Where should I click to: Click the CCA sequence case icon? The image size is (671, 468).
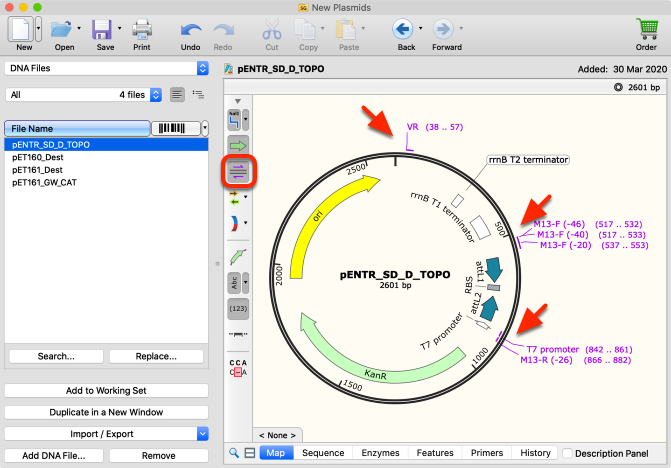[238, 367]
